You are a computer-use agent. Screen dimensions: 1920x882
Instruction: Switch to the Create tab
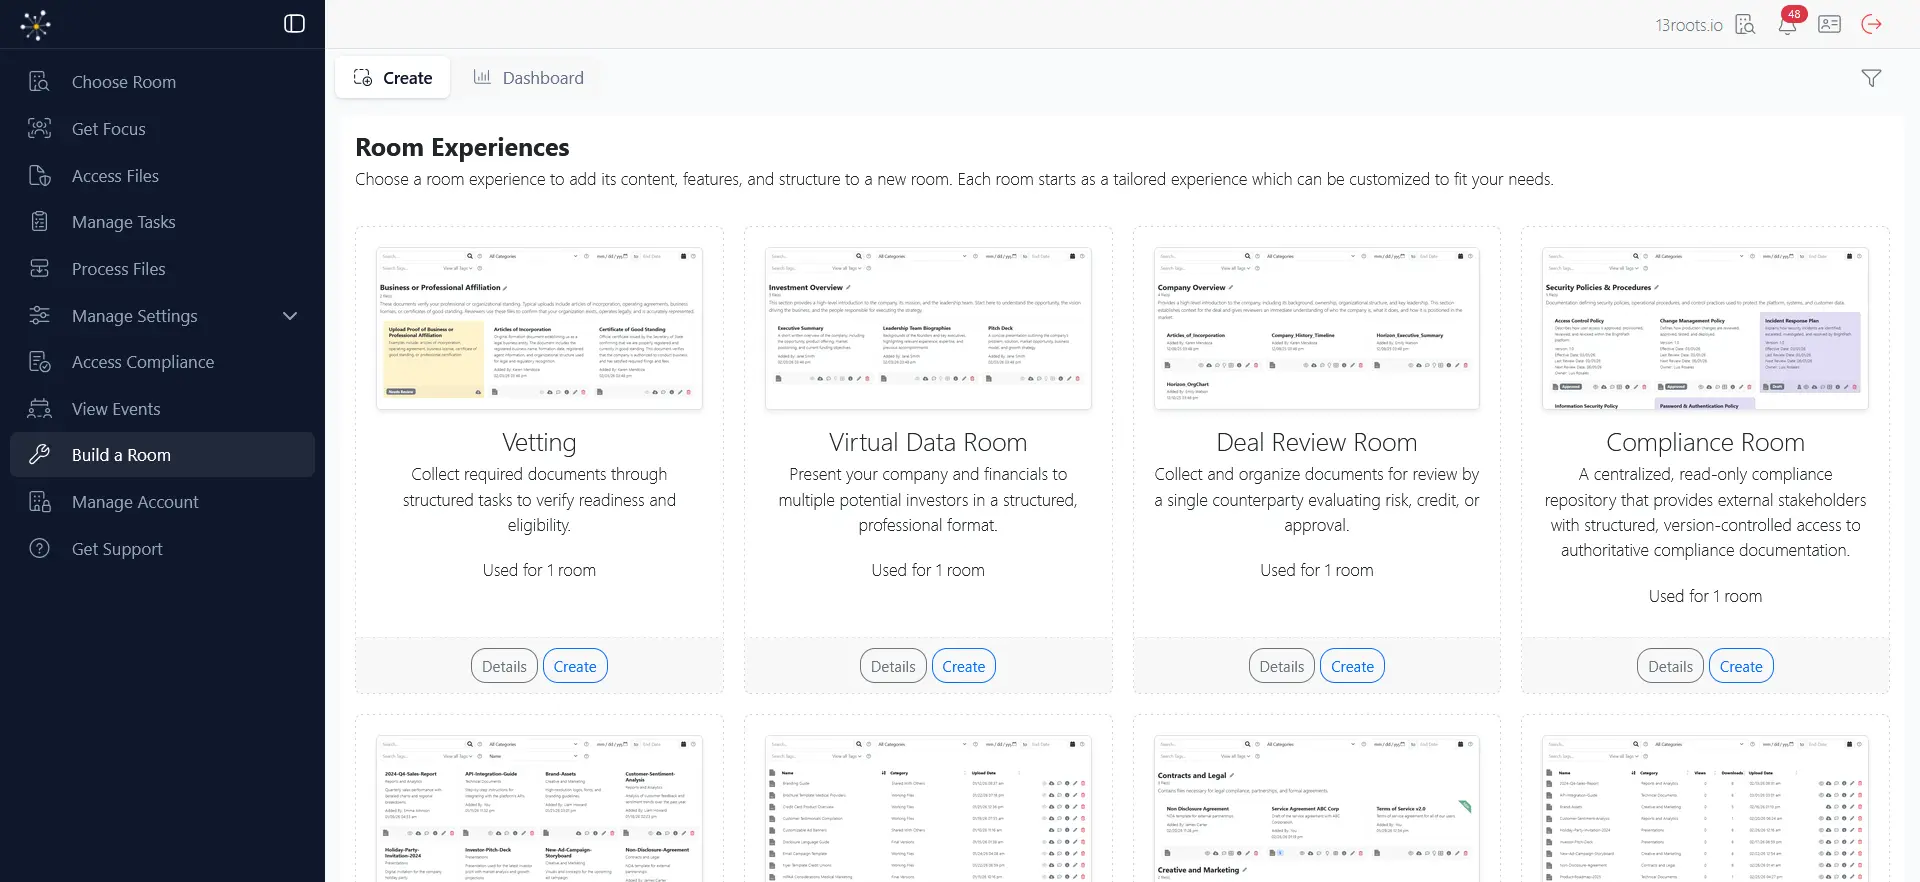(393, 78)
